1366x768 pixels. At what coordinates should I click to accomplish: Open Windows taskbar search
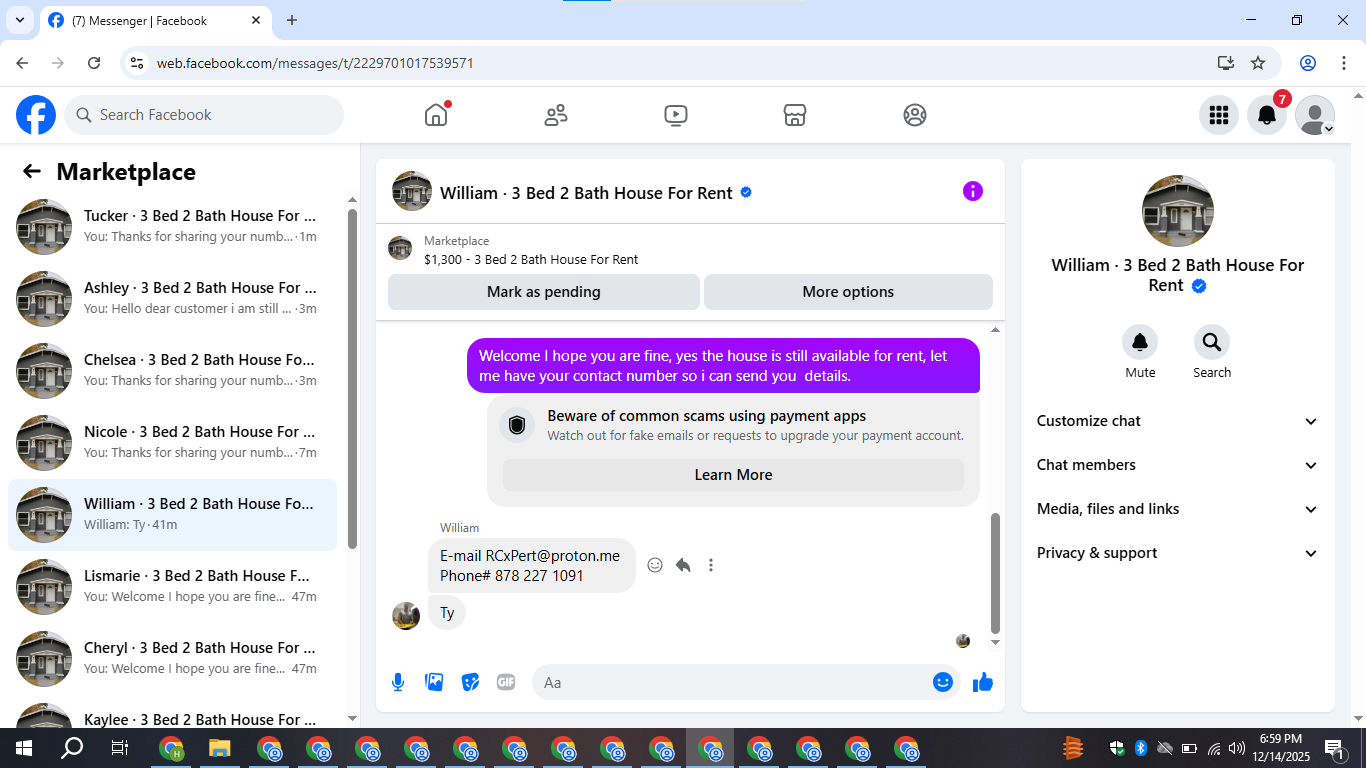tap(72, 748)
